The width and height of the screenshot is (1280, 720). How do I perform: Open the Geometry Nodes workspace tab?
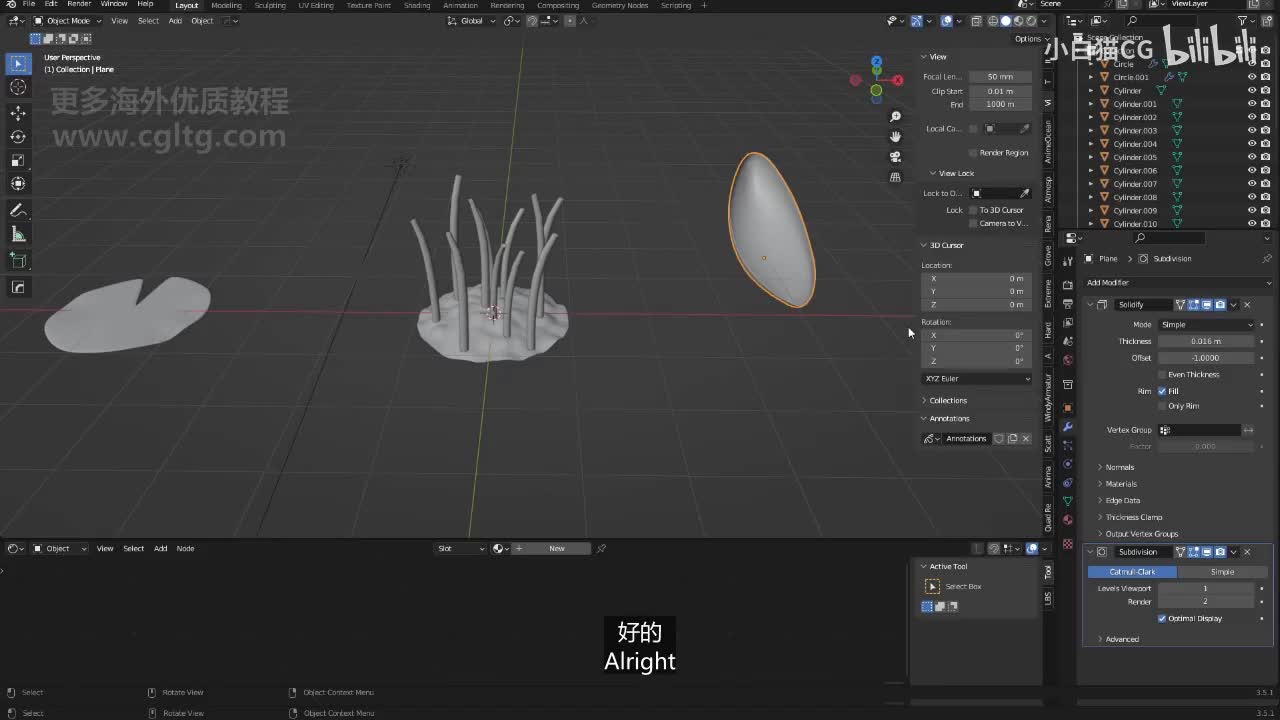click(620, 5)
